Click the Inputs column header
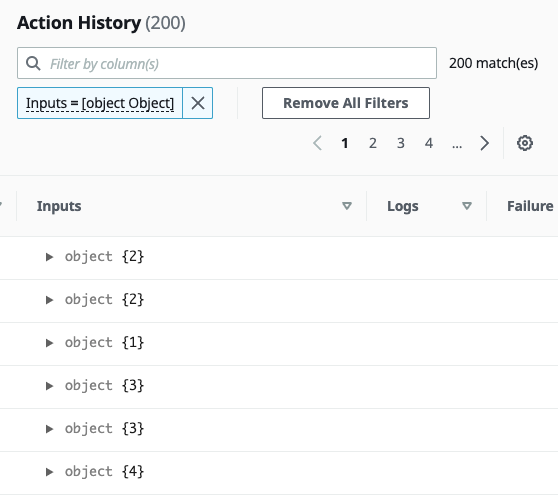This screenshot has height=504, width=558. (59, 206)
